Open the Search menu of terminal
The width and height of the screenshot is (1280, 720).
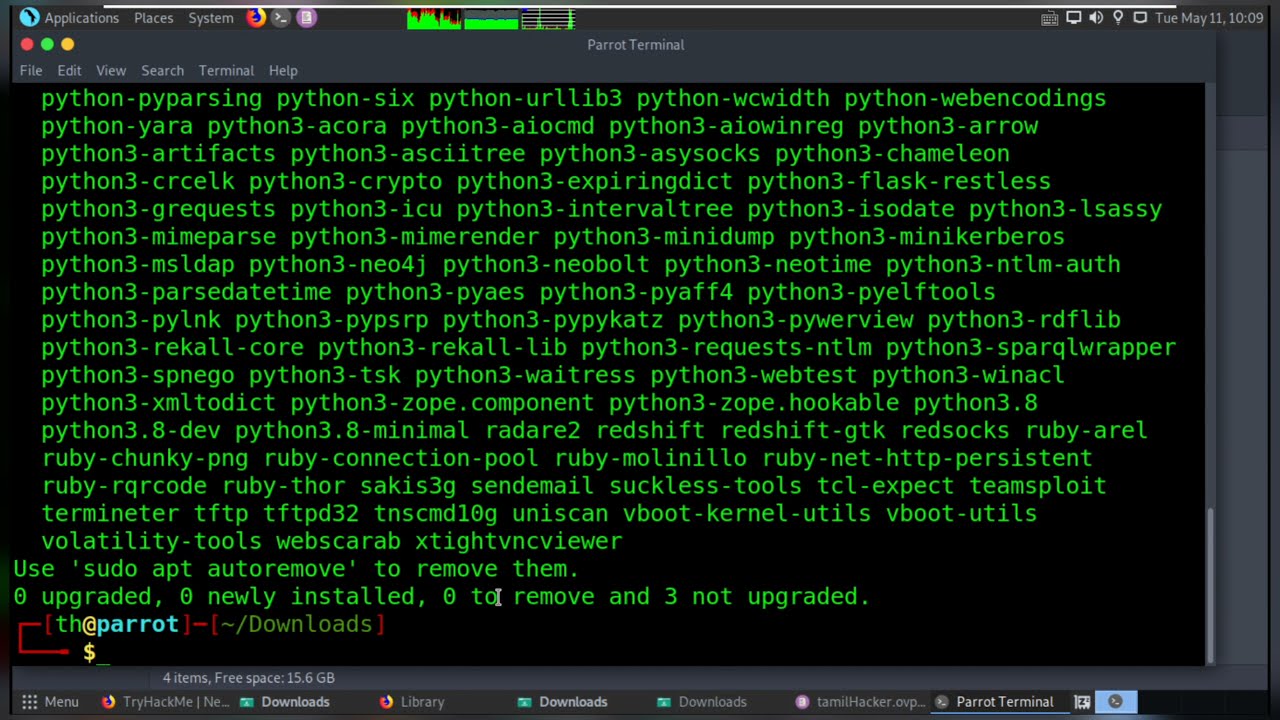pos(162,70)
